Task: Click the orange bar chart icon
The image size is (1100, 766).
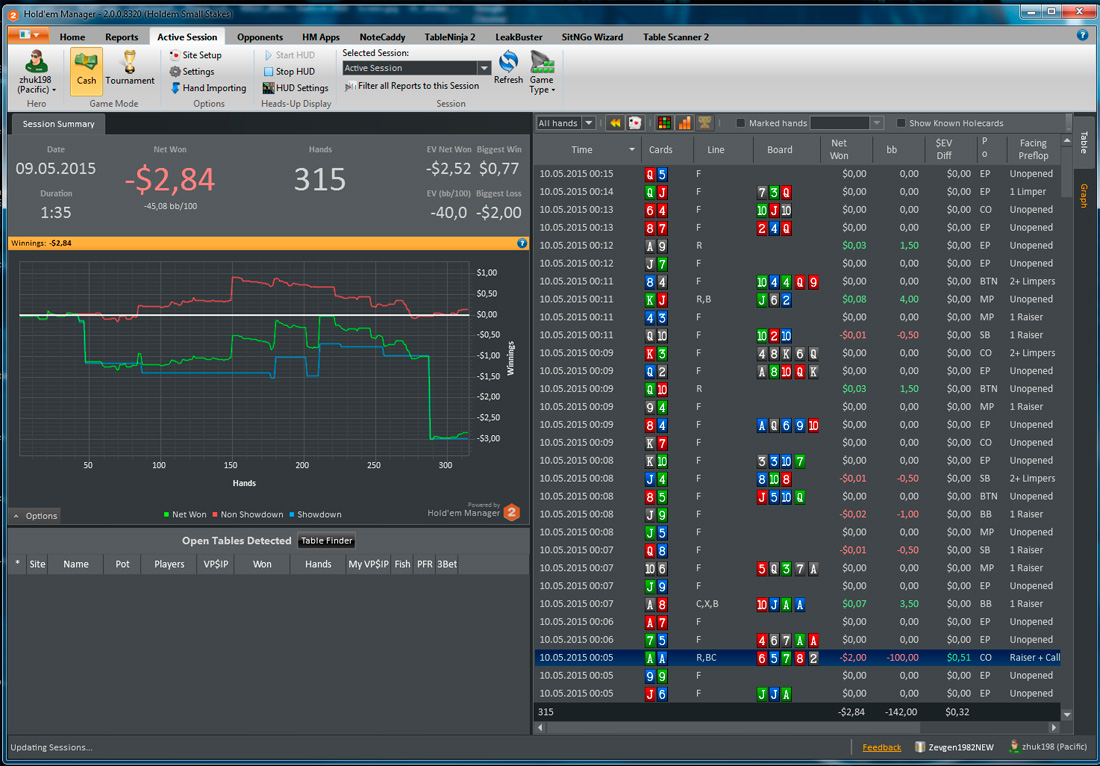Action: [685, 123]
